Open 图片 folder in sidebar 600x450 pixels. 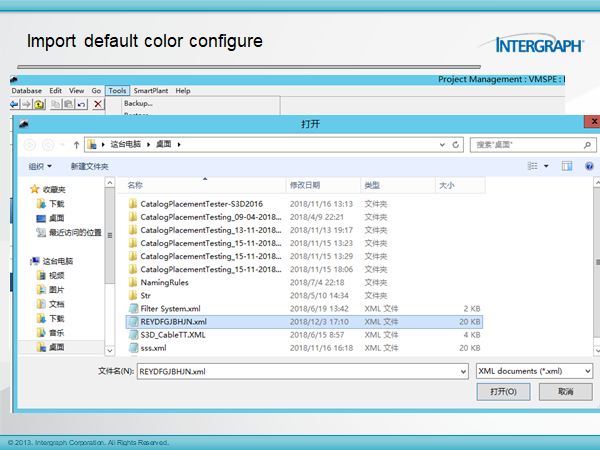[51, 290]
